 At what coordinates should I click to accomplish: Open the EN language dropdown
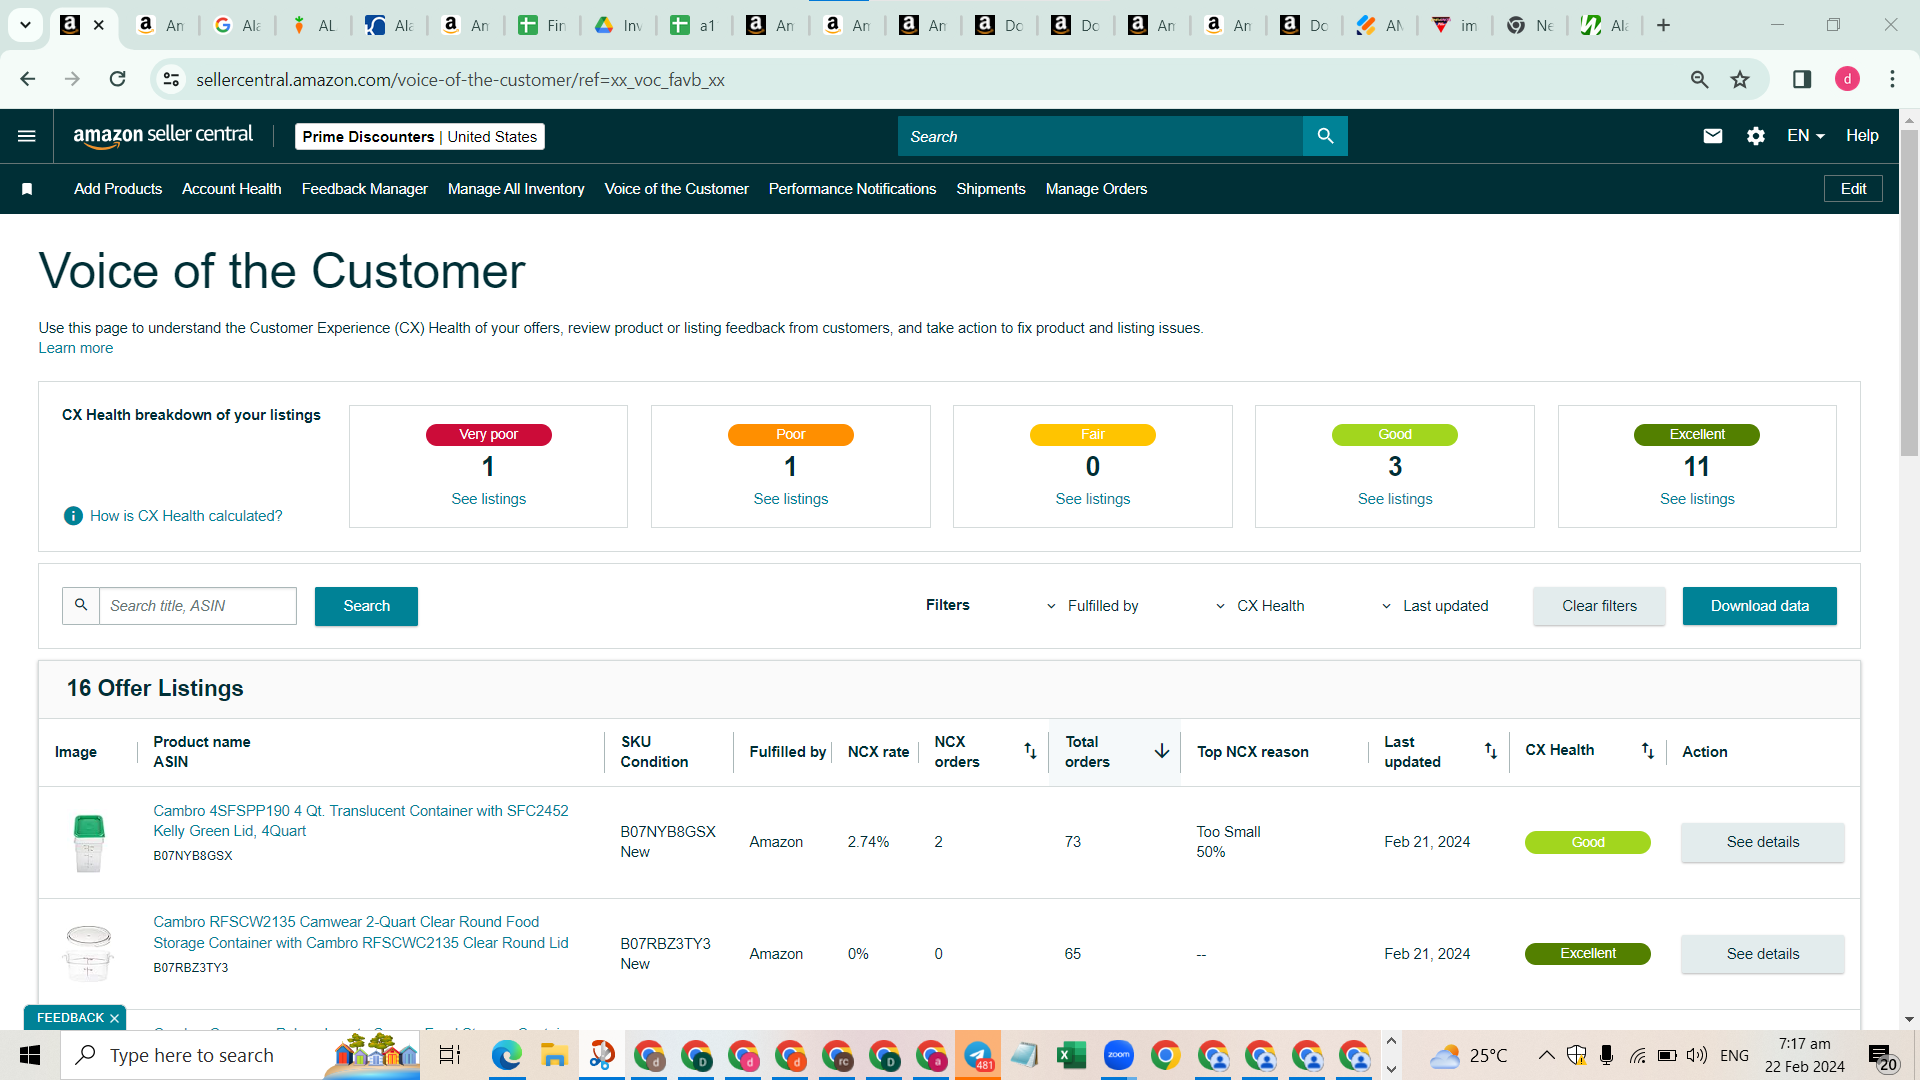pos(1806,136)
